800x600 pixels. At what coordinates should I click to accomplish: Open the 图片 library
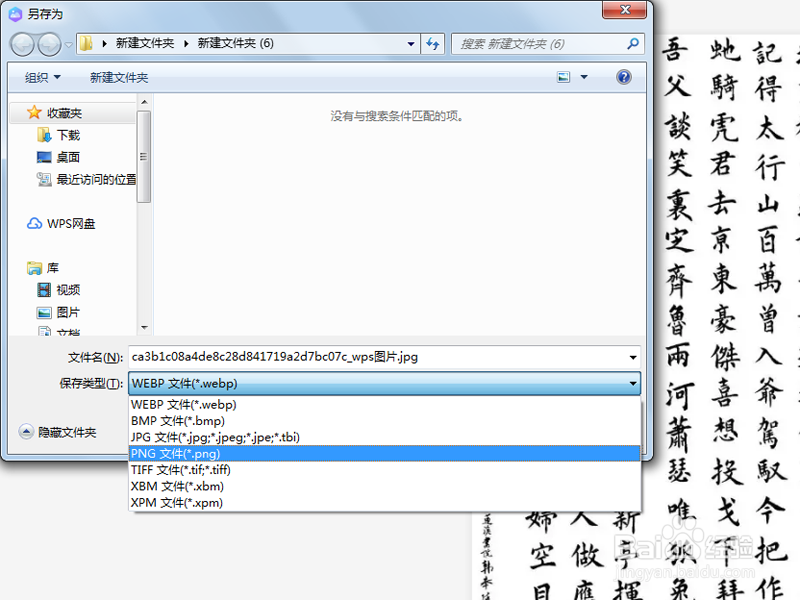(65, 311)
